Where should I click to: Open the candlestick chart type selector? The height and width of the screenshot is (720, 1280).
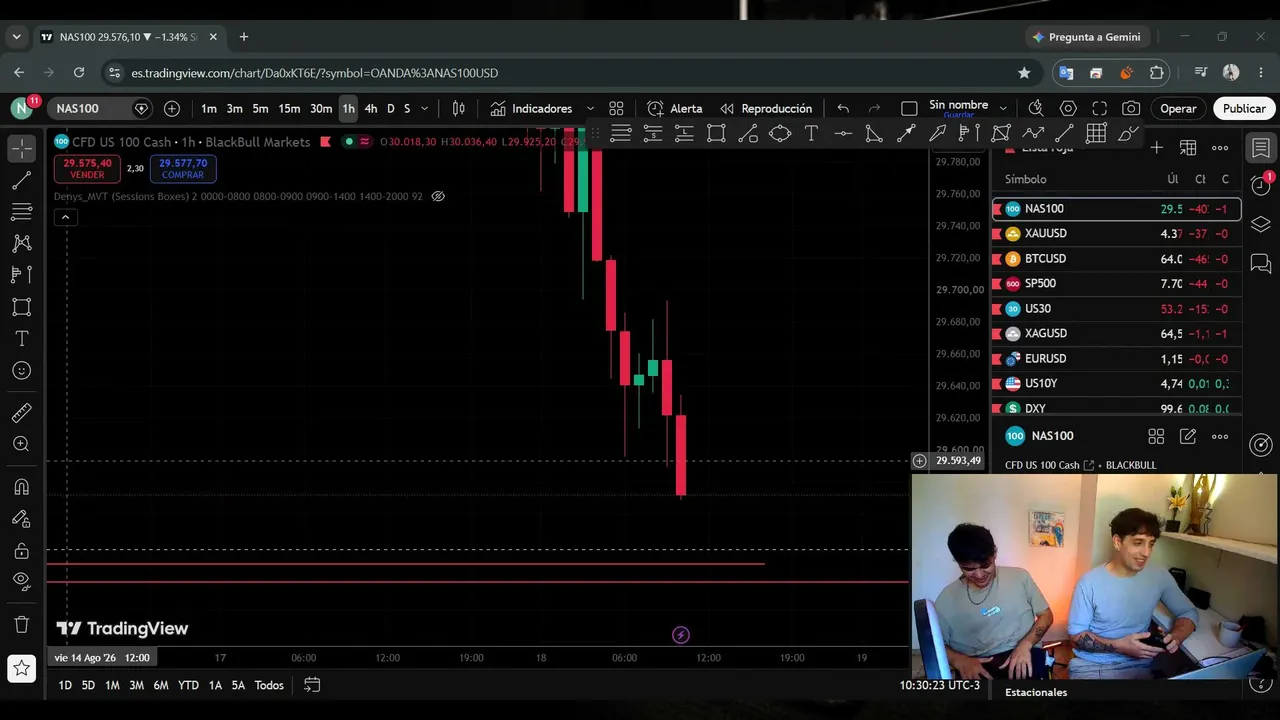tap(458, 108)
